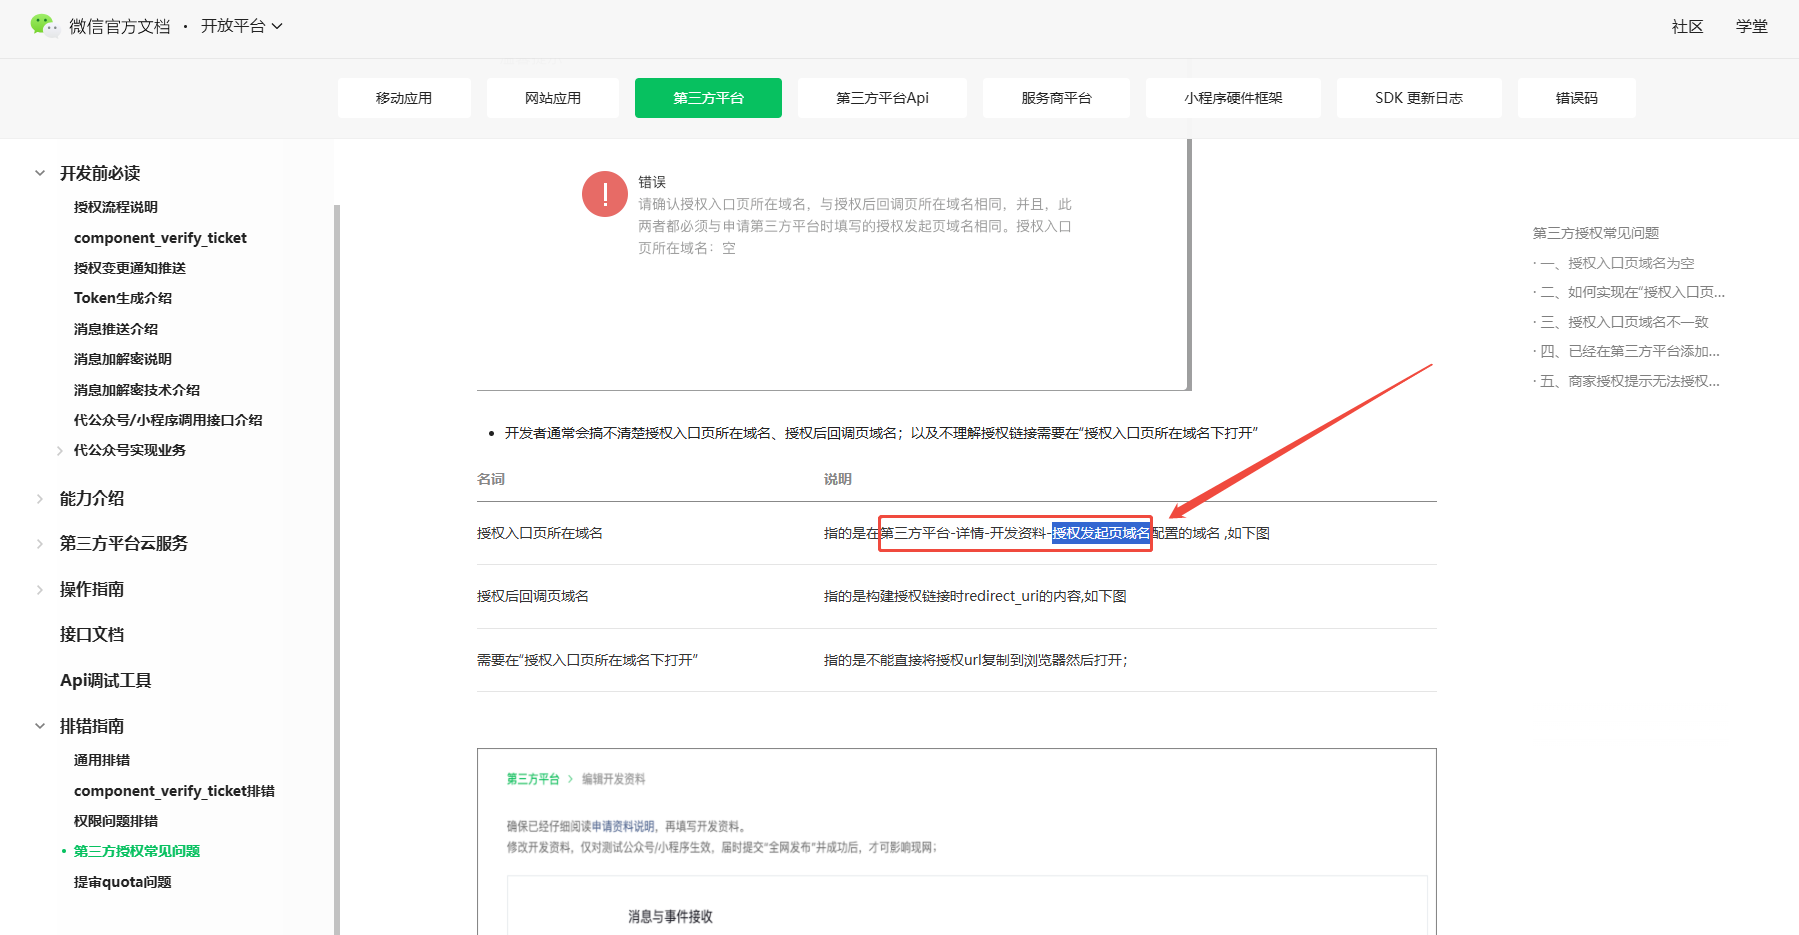Open 错误码 tab
The image size is (1799, 935).
(x=1577, y=98)
